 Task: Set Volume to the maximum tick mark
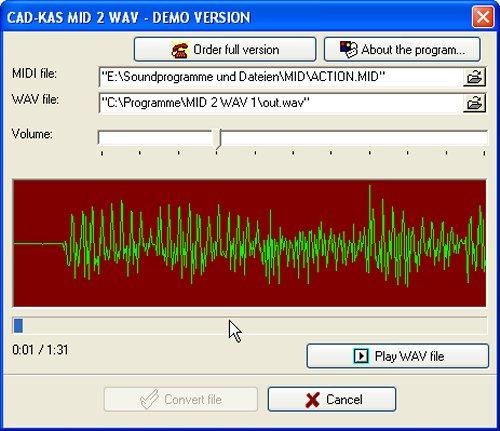[484, 153]
